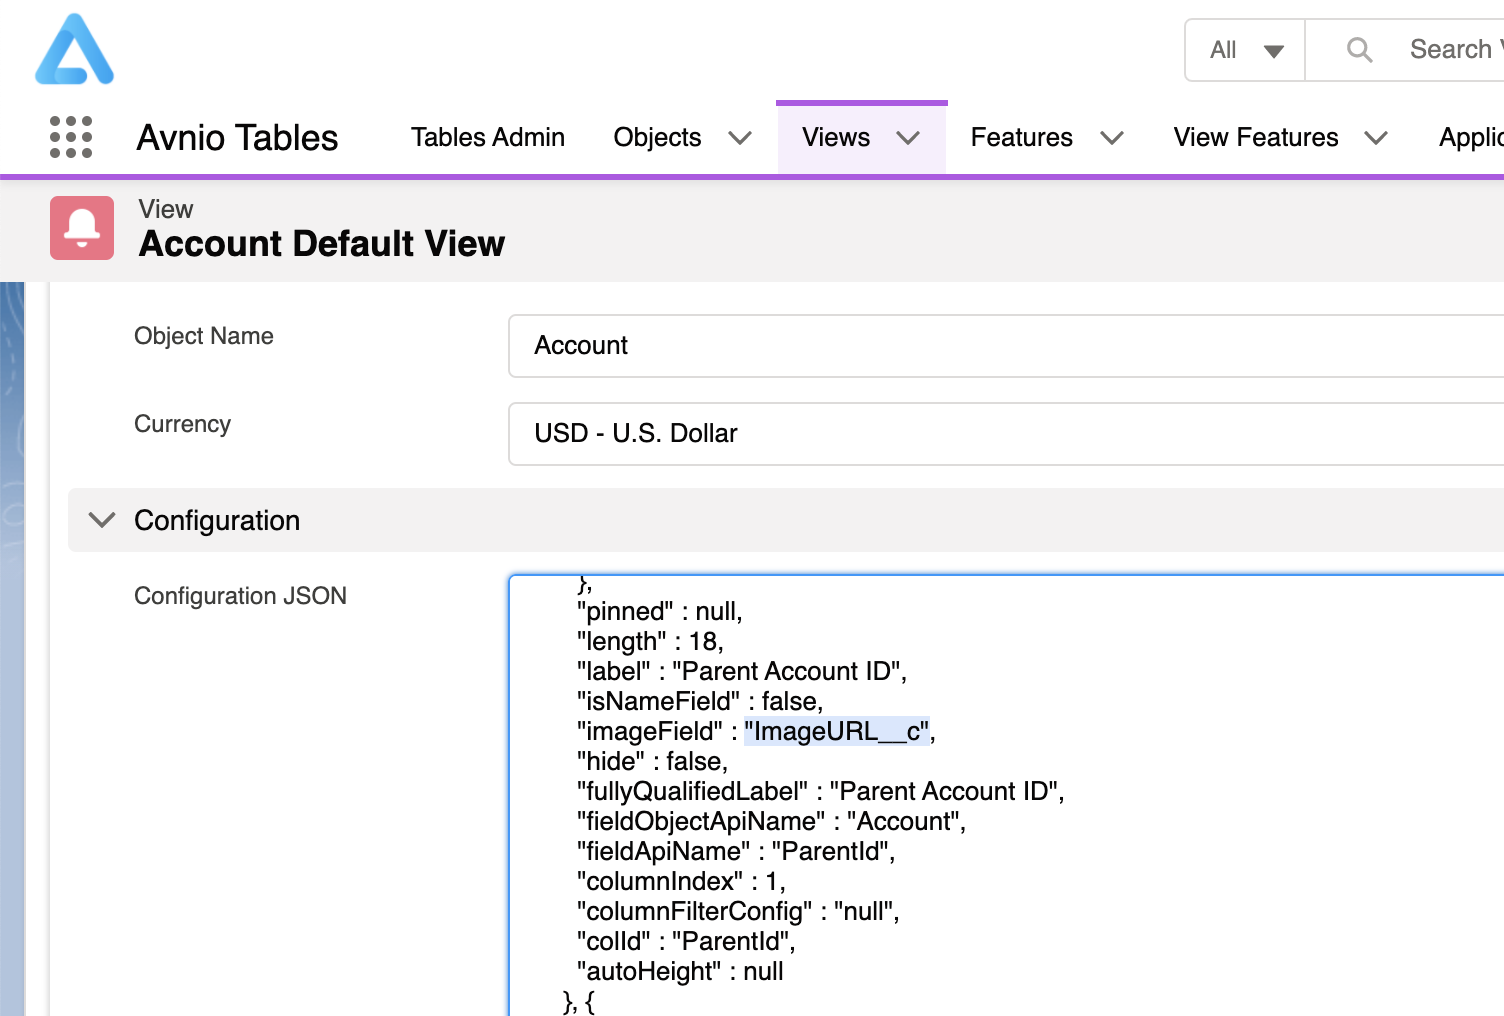1504x1016 pixels.
Task: Open the Features chevron menu
Action: [x=1112, y=138]
